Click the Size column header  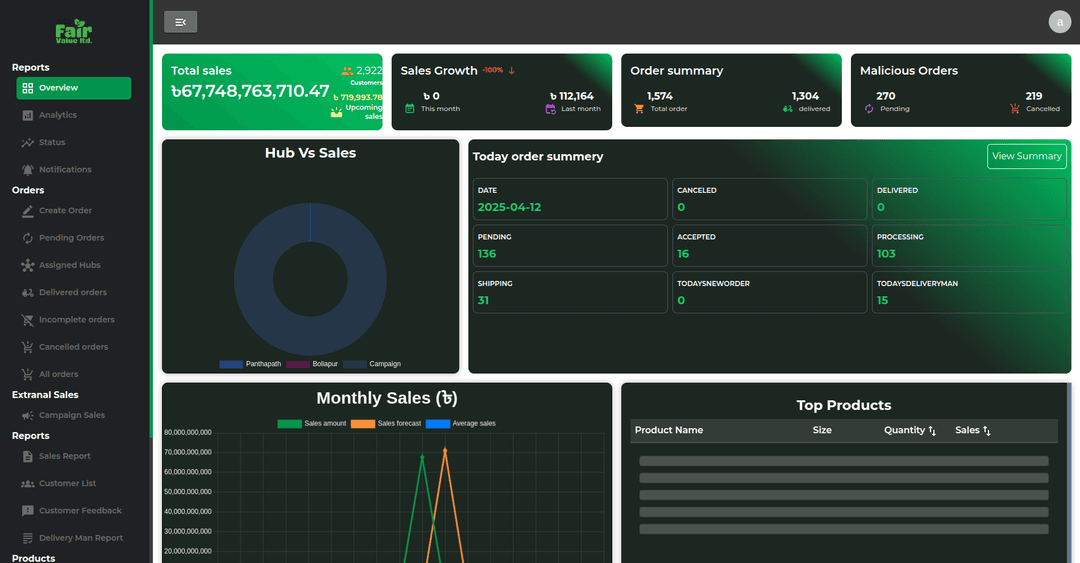pos(822,430)
